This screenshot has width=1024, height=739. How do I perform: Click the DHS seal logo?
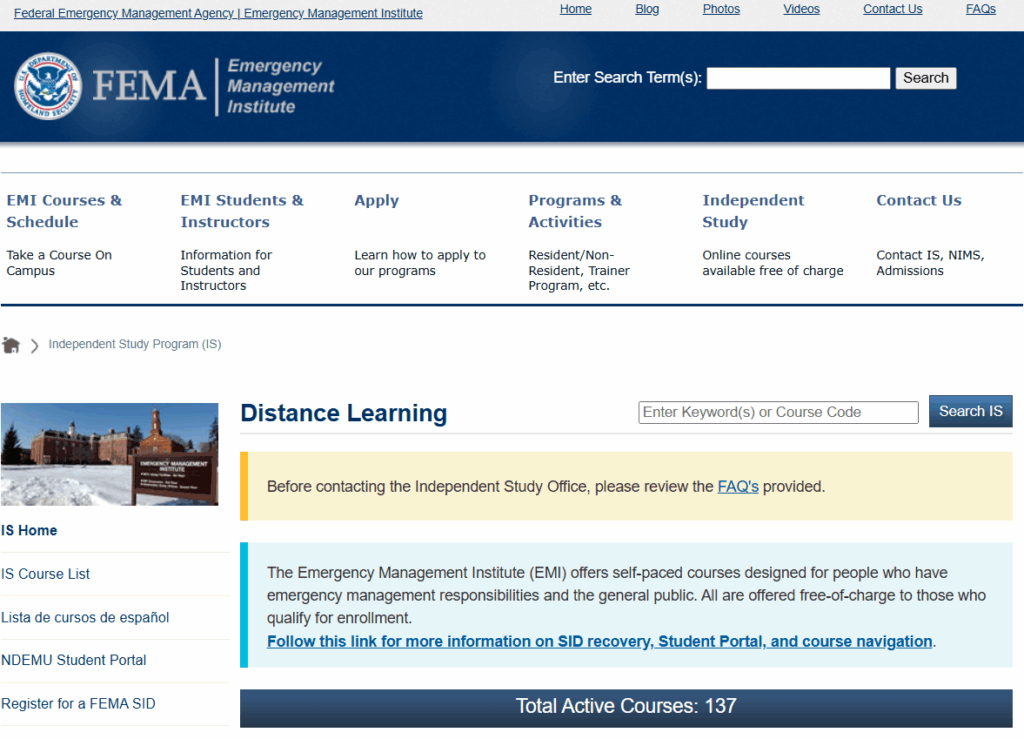pos(48,86)
